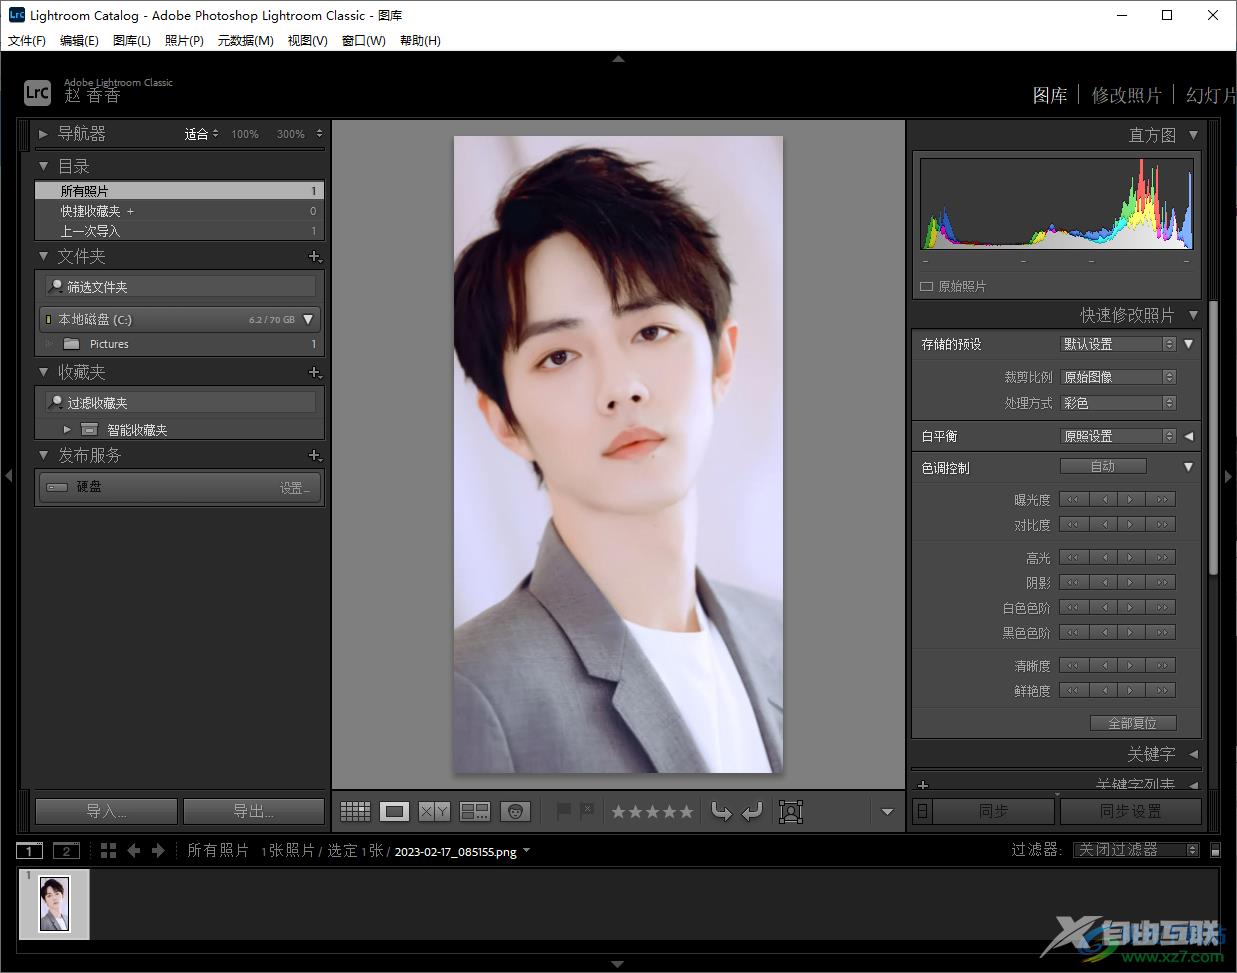
Task: Hide the filmstrip using bottom arrow
Action: coord(618,964)
